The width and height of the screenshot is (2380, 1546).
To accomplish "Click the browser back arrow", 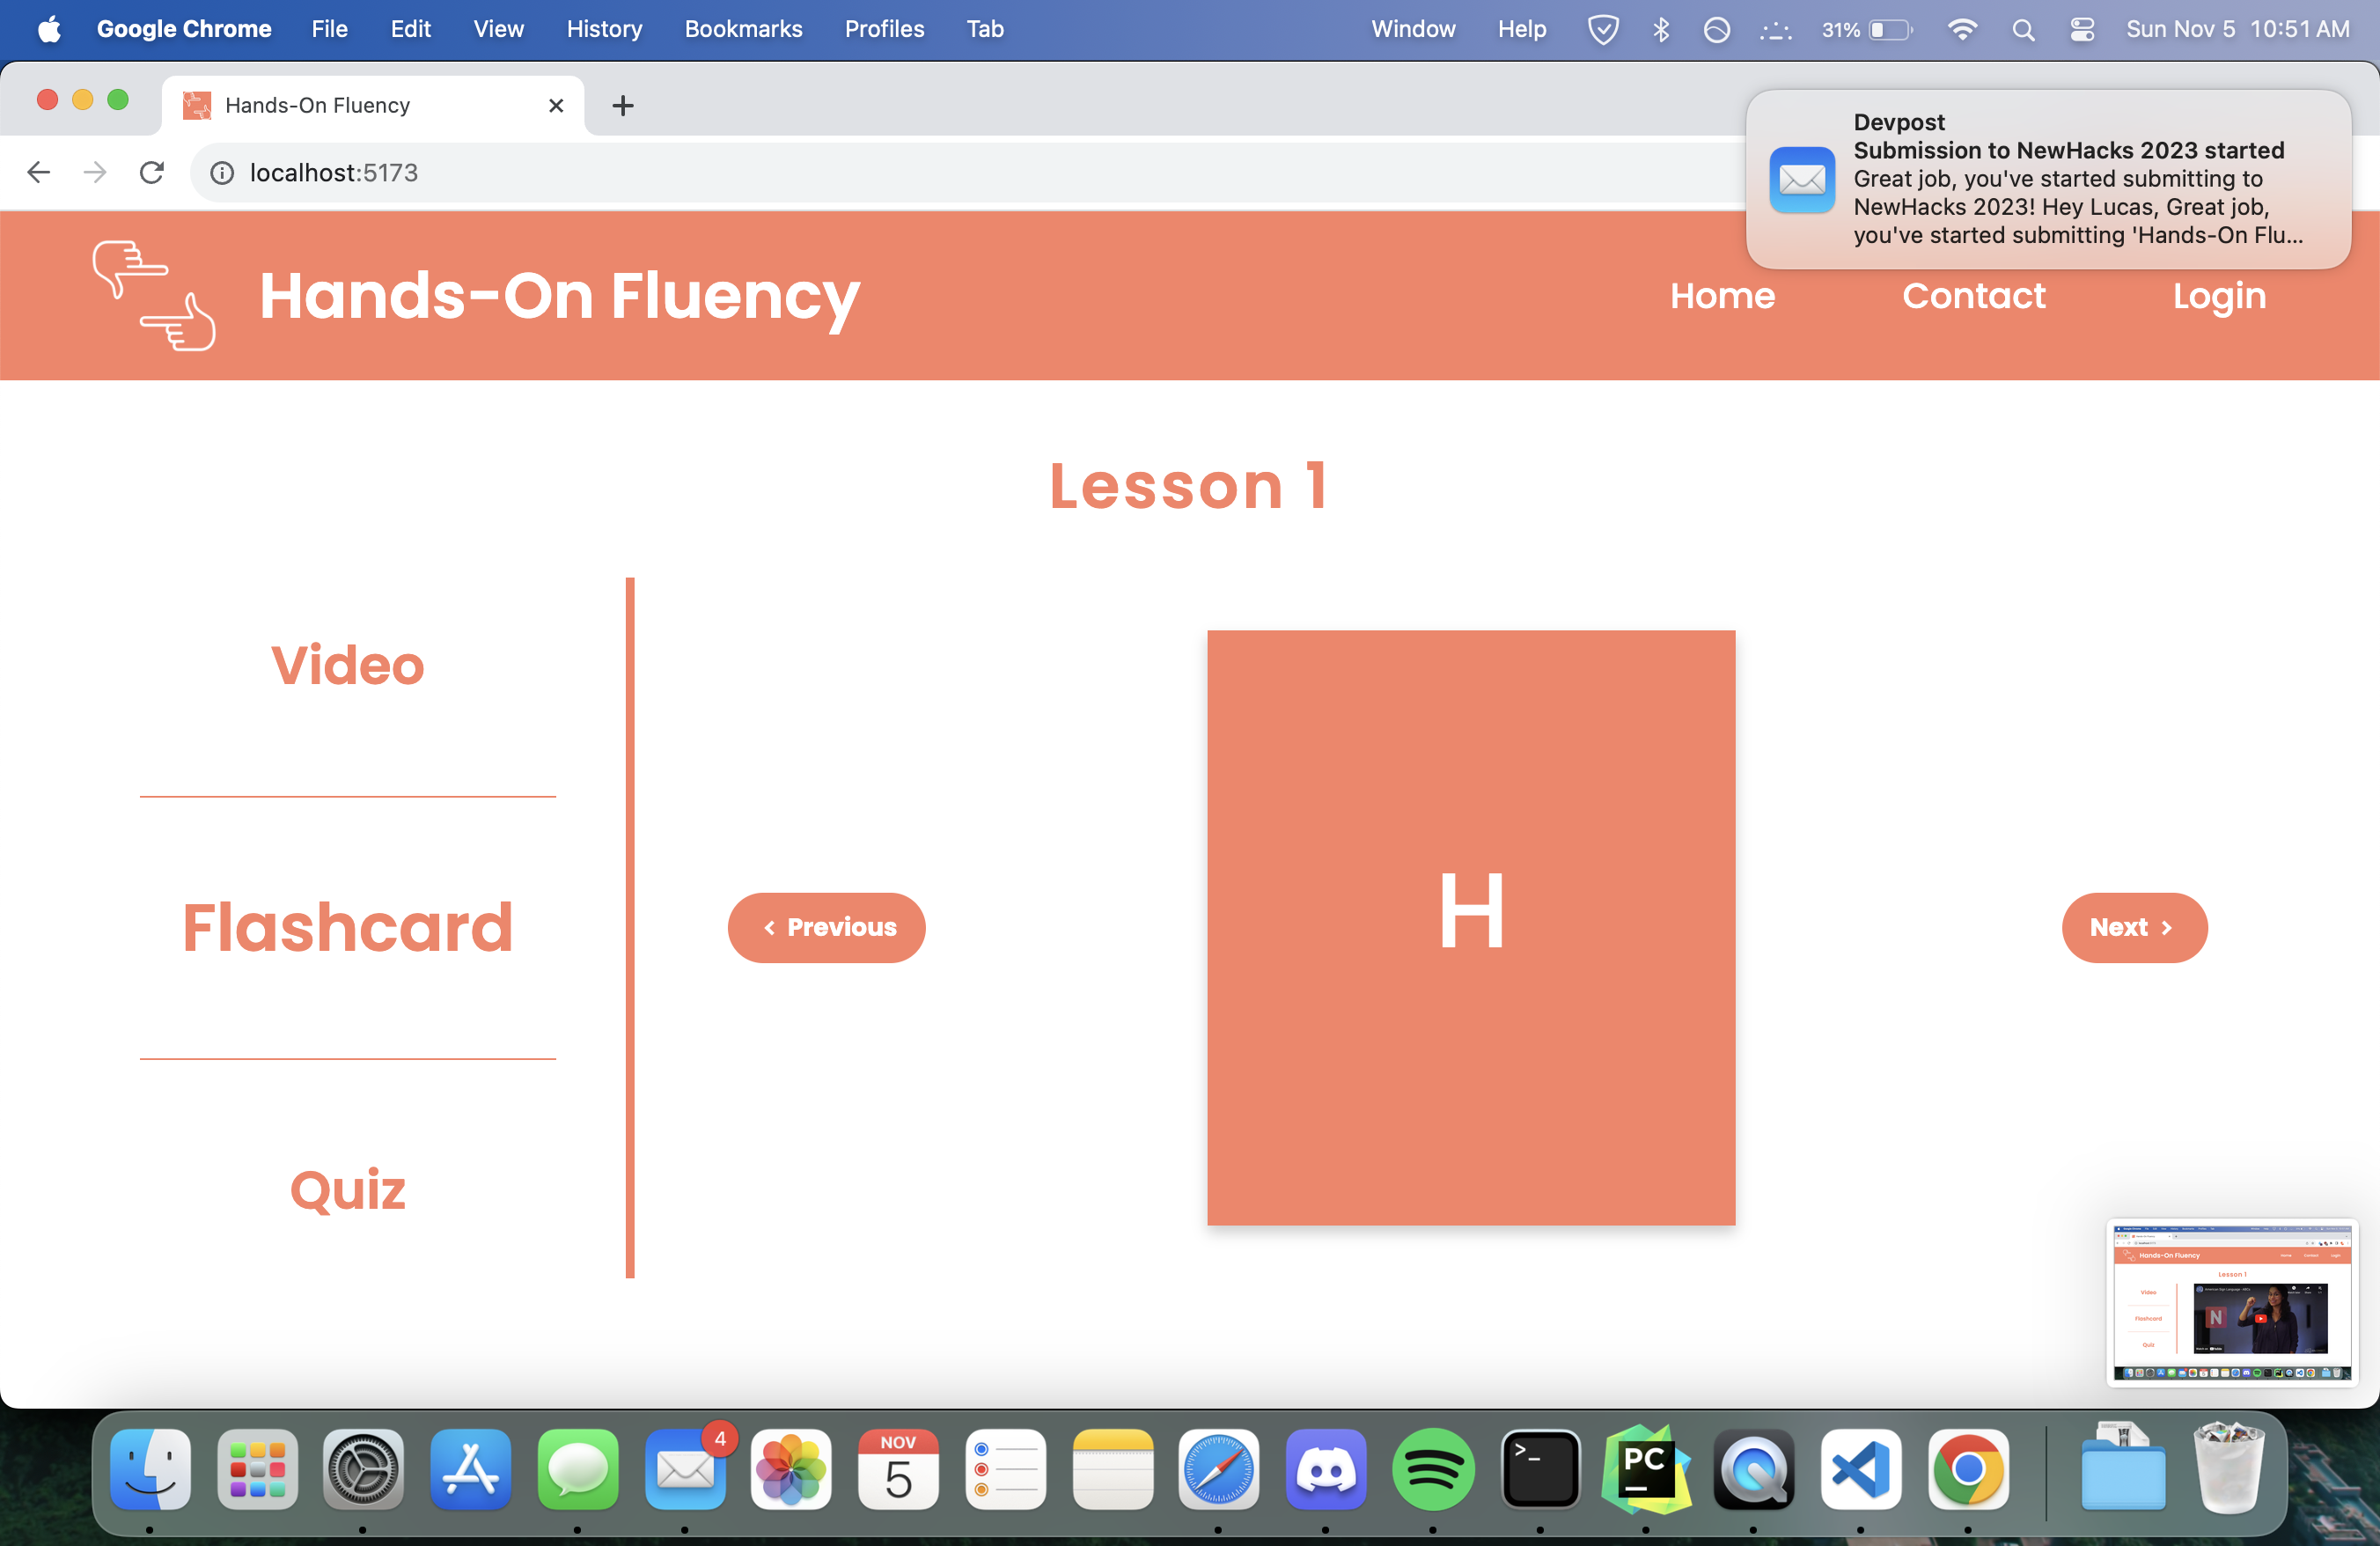I will (x=39, y=173).
